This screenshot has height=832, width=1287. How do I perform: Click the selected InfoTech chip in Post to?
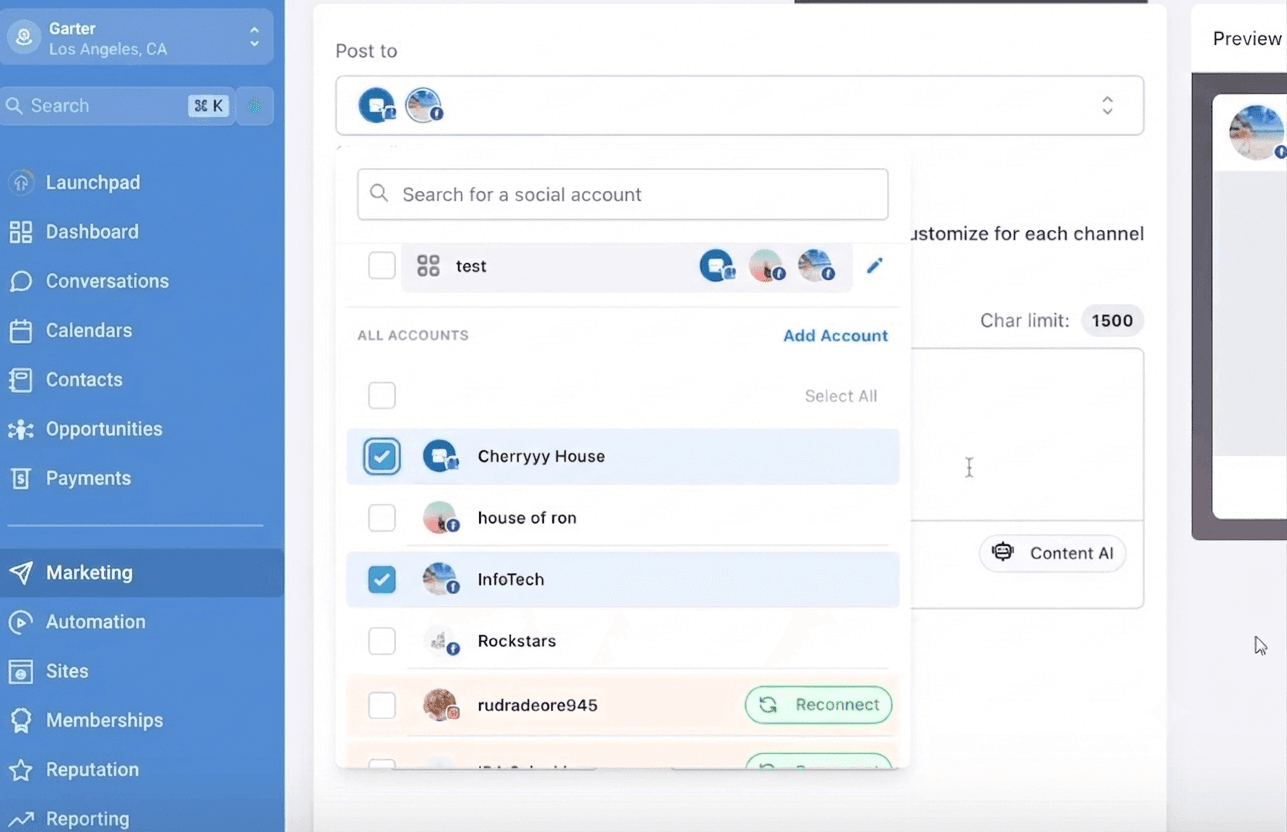tap(424, 105)
